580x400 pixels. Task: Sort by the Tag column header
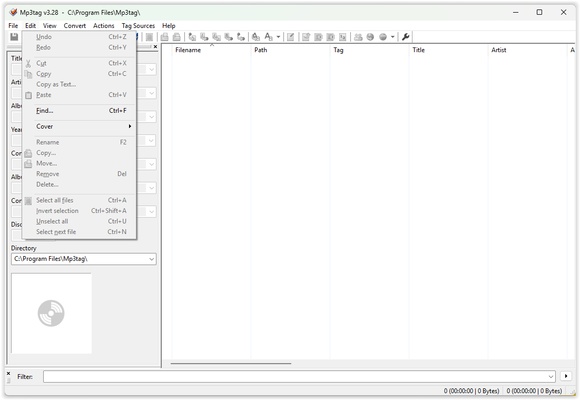[x=370, y=50]
